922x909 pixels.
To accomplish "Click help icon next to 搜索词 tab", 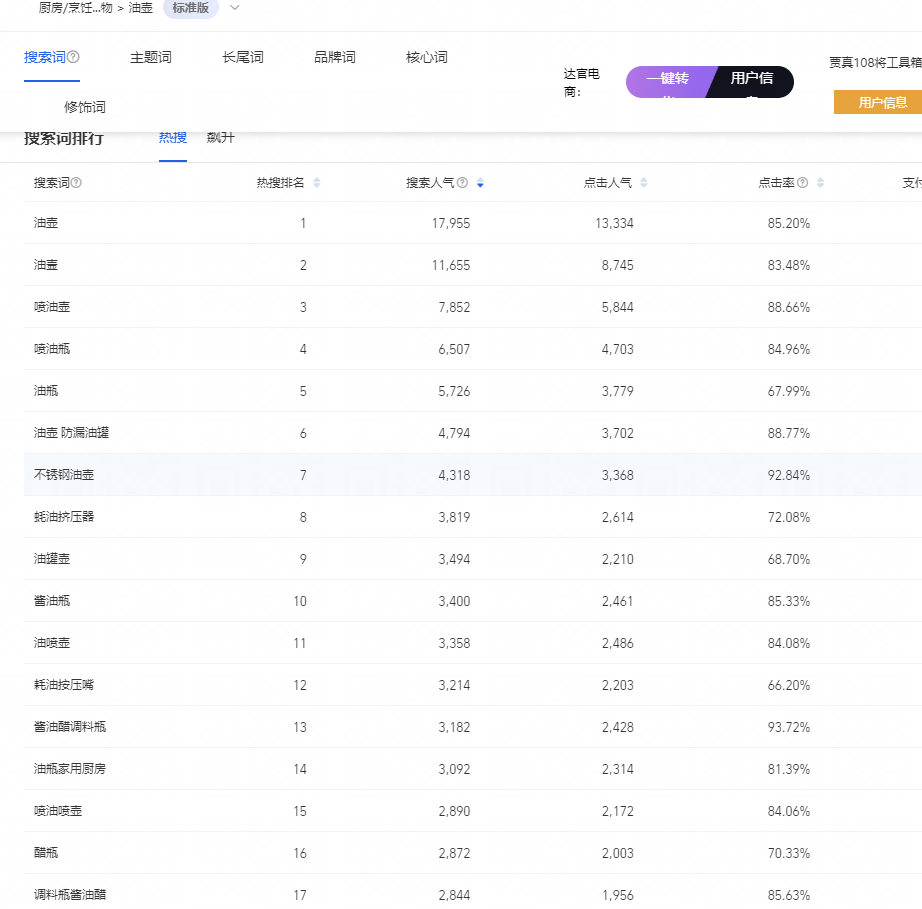I will pyautogui.click(x=74, y=57).
